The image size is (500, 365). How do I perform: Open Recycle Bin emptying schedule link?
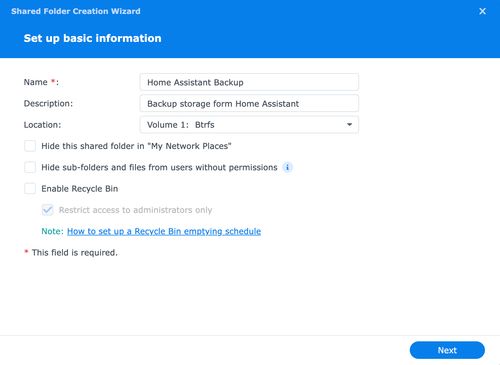pyautogui.click(x=164, y=231)
